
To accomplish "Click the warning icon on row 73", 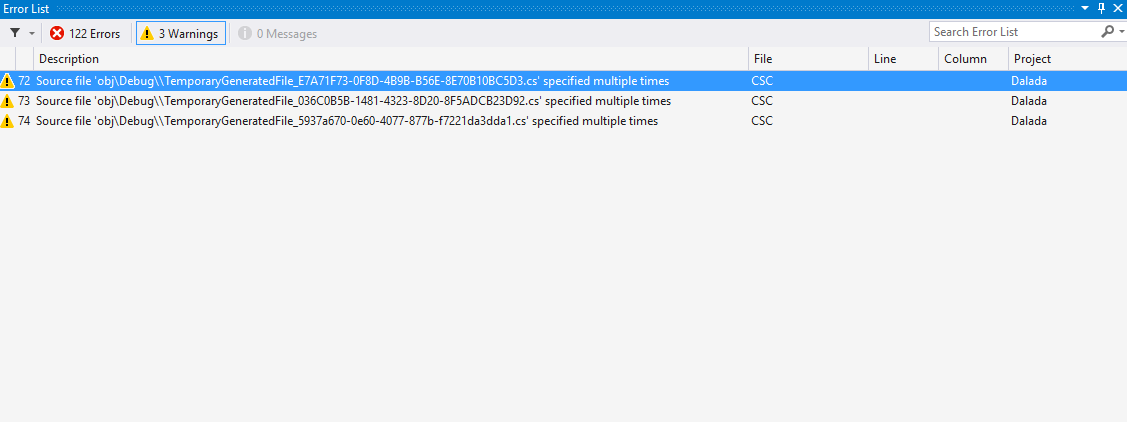I will tap(8, 101).
